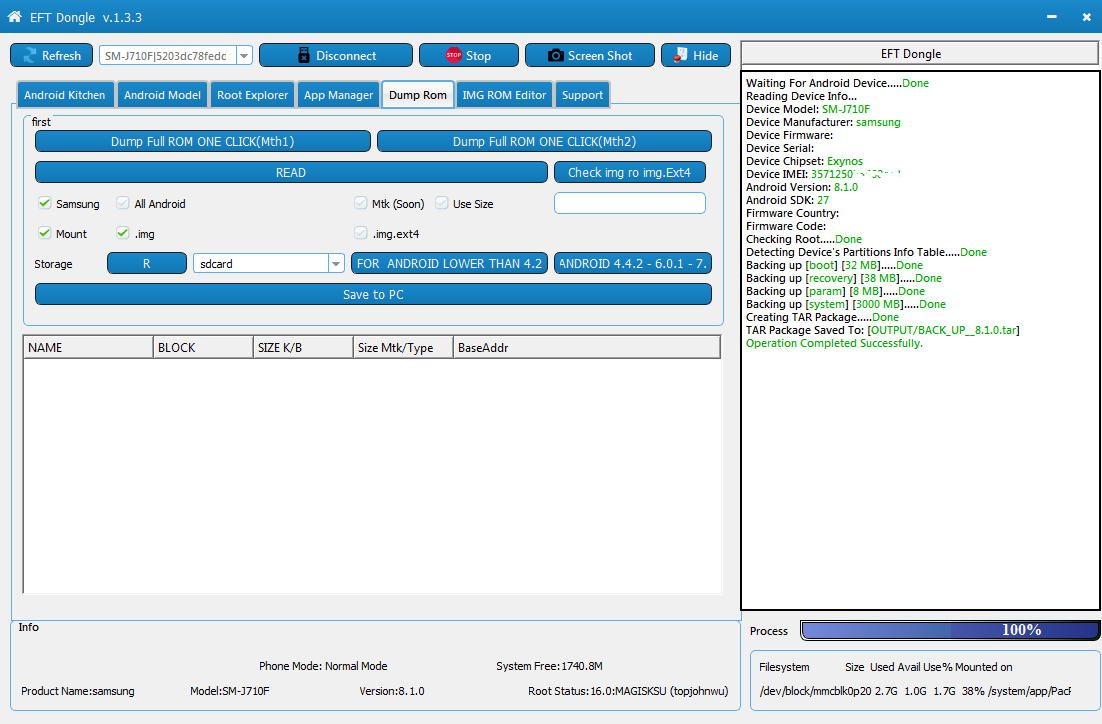Screen dimensions: 1102x724
Task: Click the READ button
Action: [291, 172]
